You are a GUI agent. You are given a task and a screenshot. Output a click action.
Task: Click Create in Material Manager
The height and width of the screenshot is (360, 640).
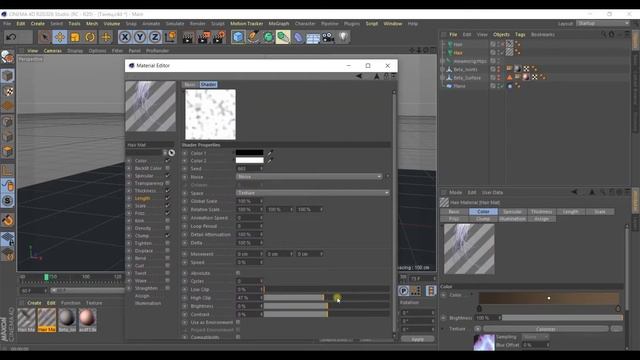[34, 303]
